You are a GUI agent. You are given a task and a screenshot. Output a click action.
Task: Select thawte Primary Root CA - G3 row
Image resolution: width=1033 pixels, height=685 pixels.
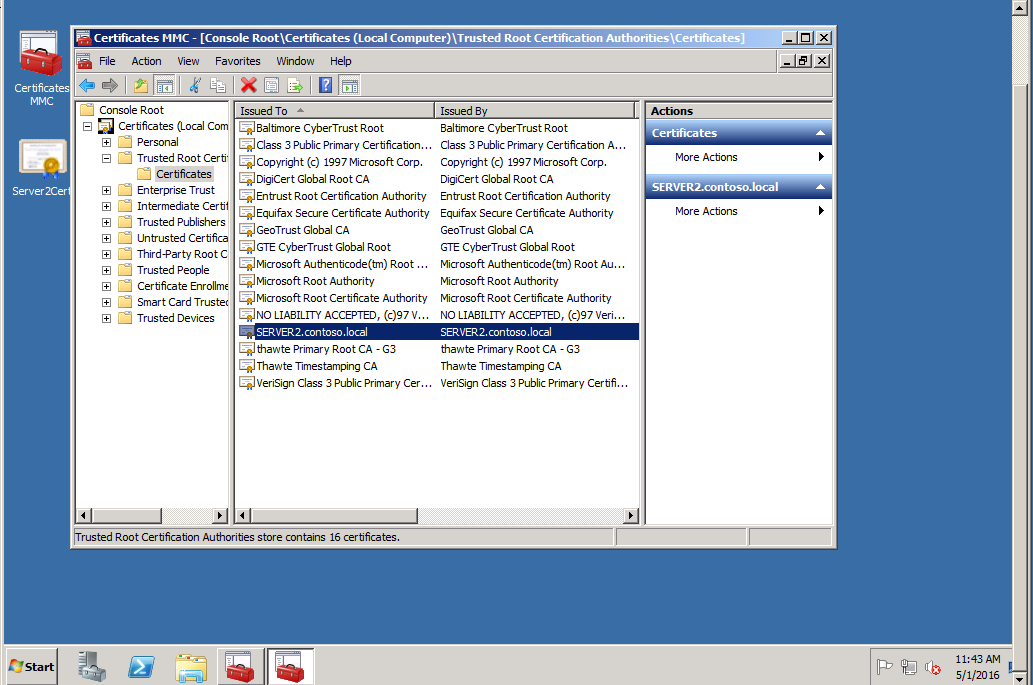coord(437,349)
